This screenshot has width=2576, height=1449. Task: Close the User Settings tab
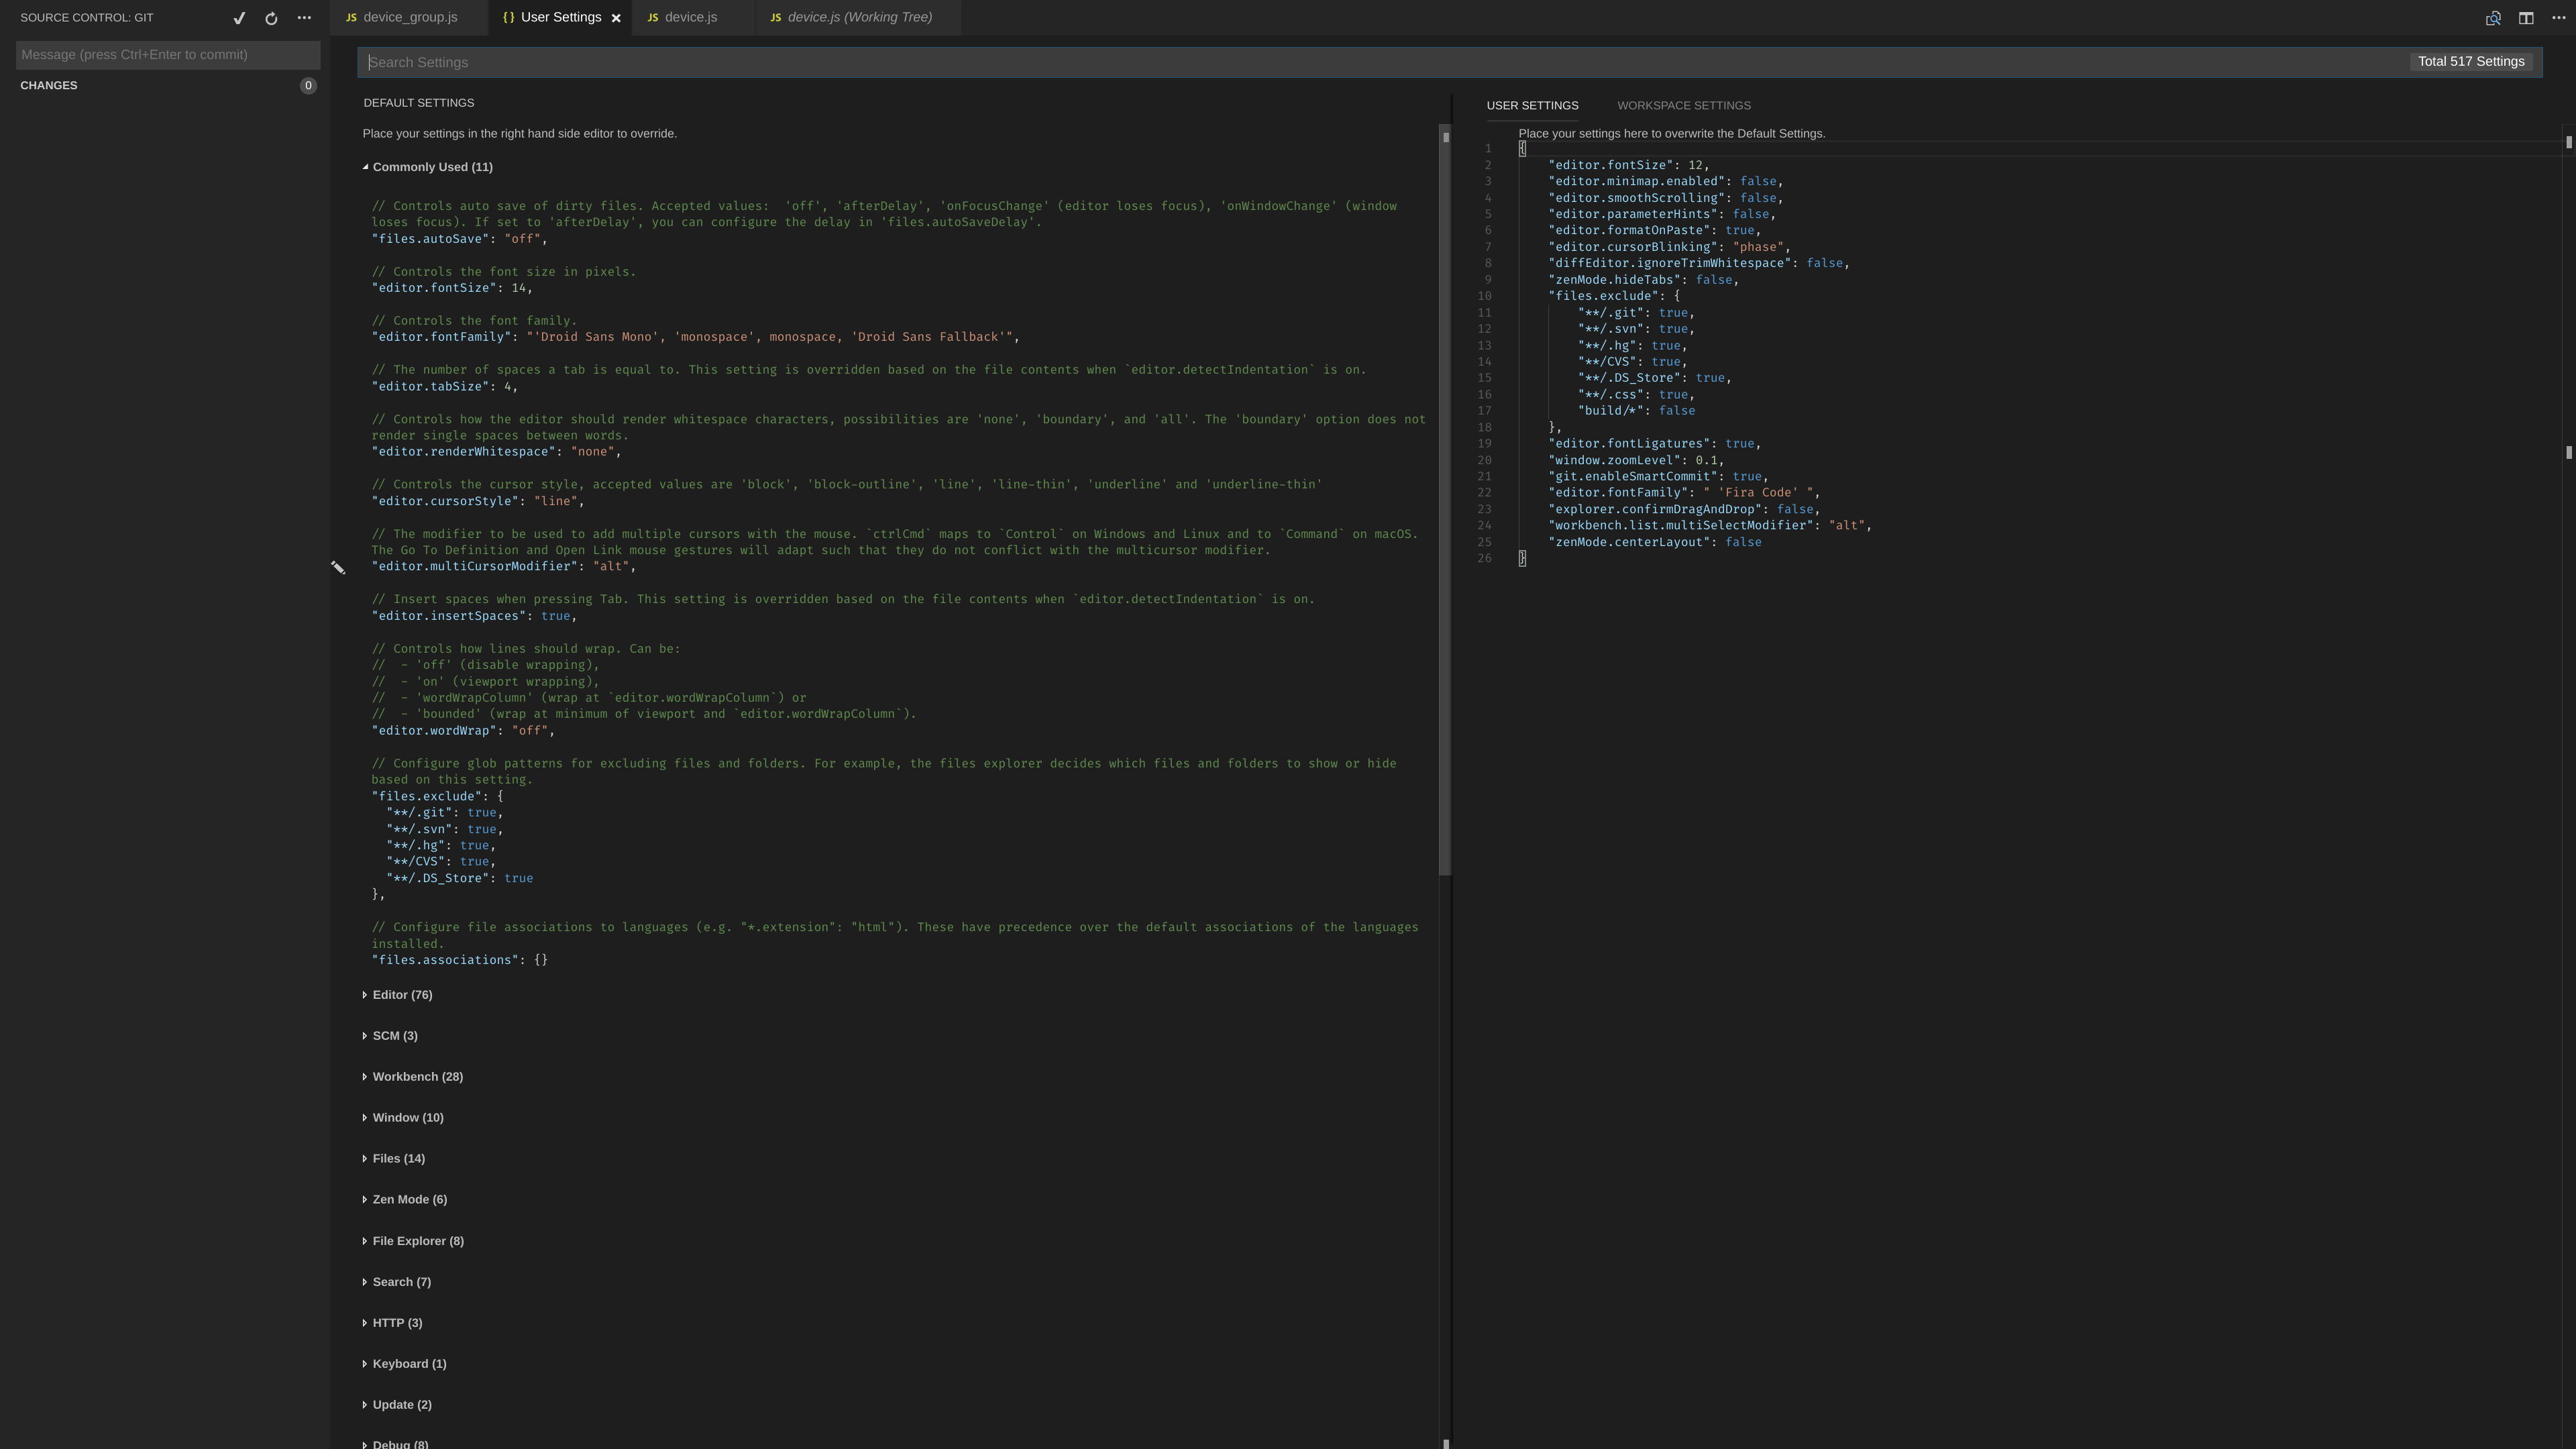click(x=616, y=18)
